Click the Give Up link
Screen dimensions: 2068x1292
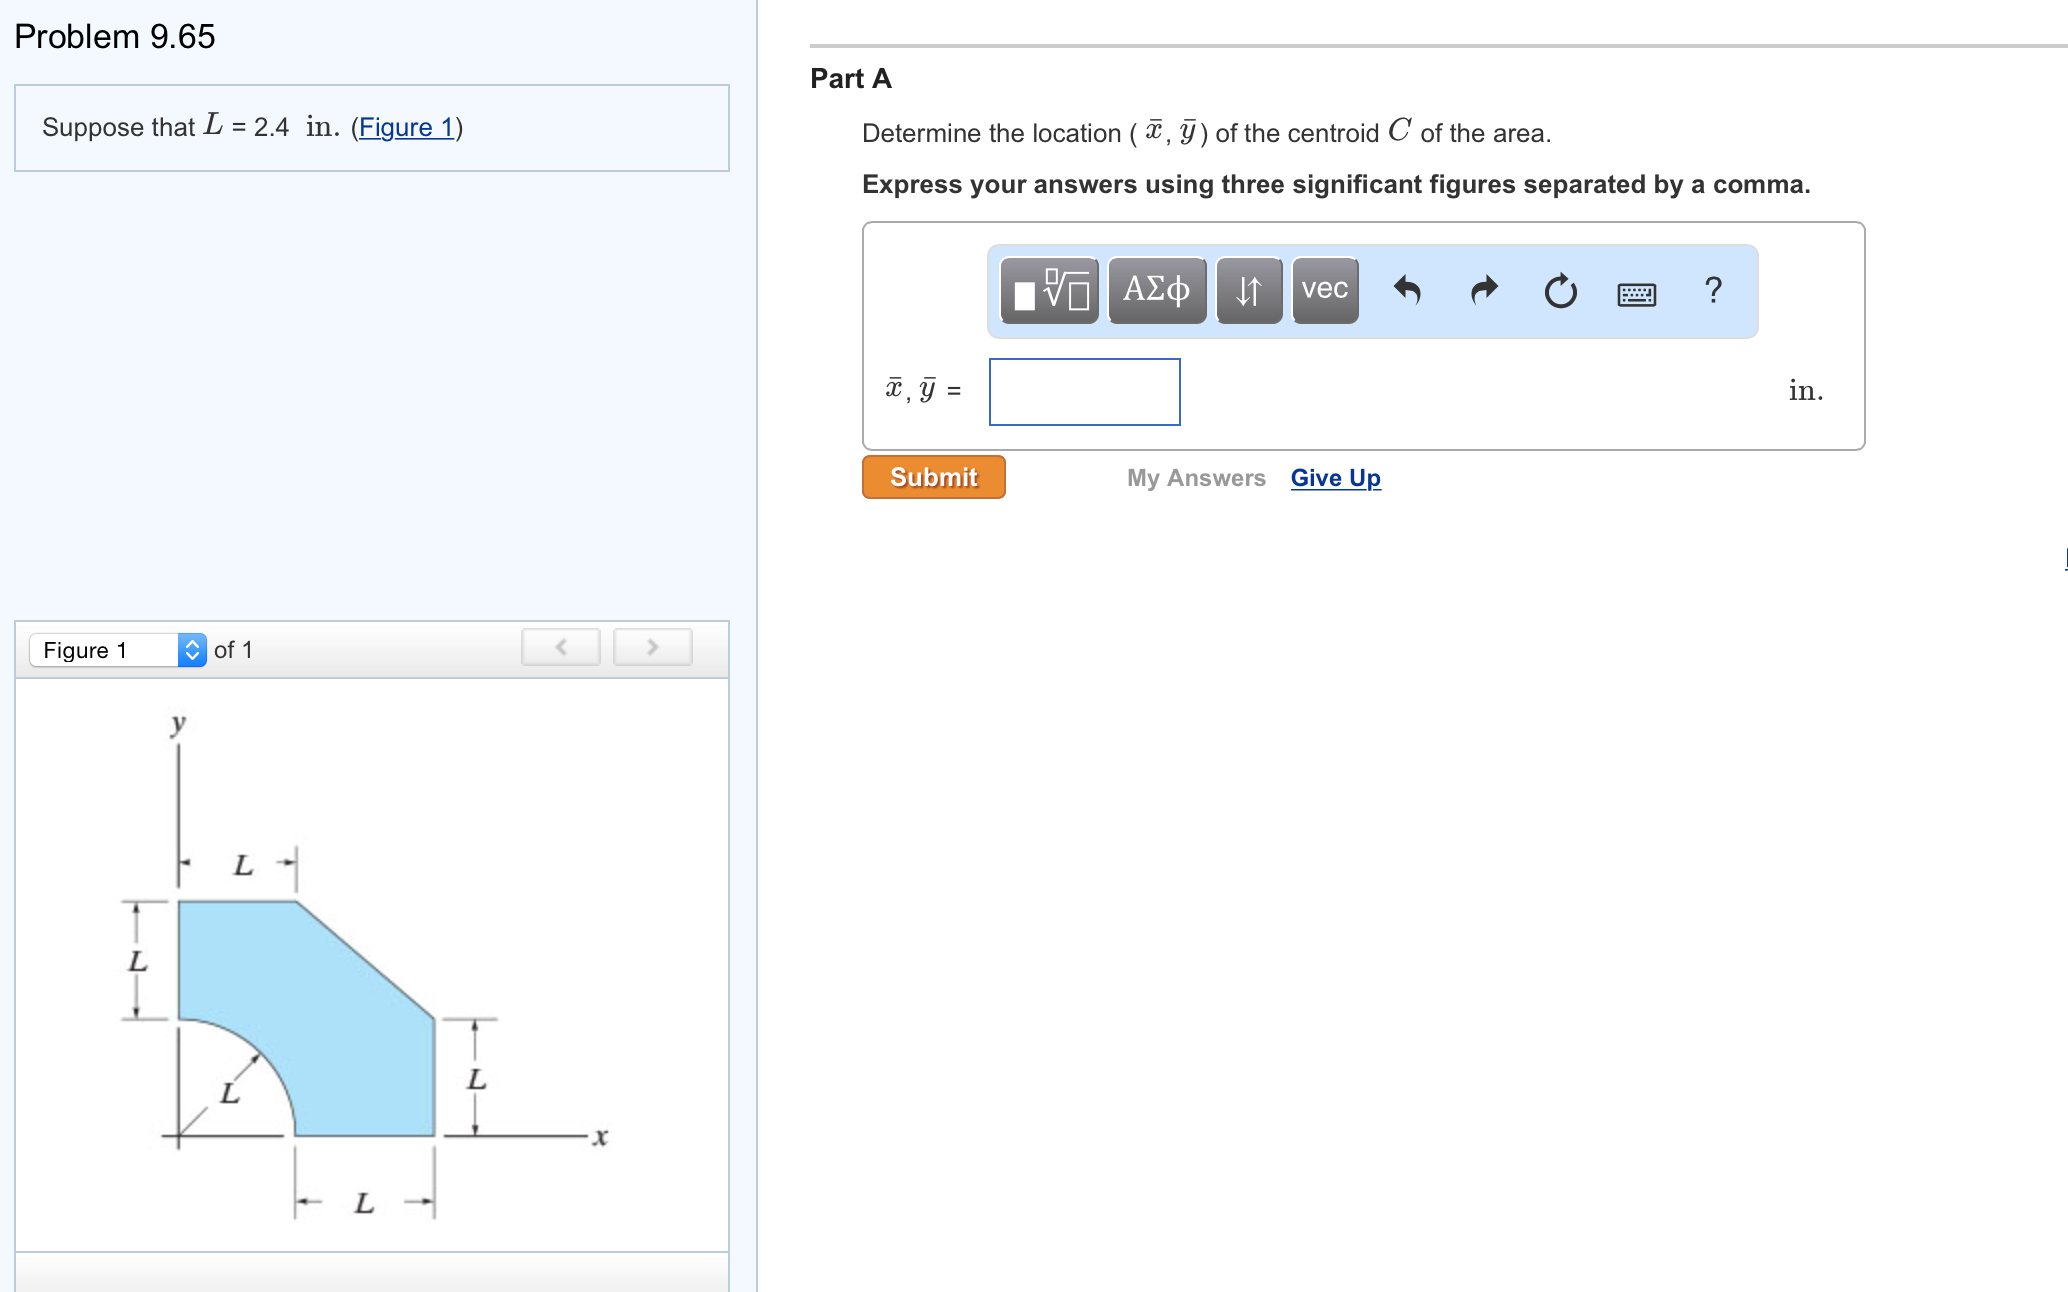[x=1335, y=478]
